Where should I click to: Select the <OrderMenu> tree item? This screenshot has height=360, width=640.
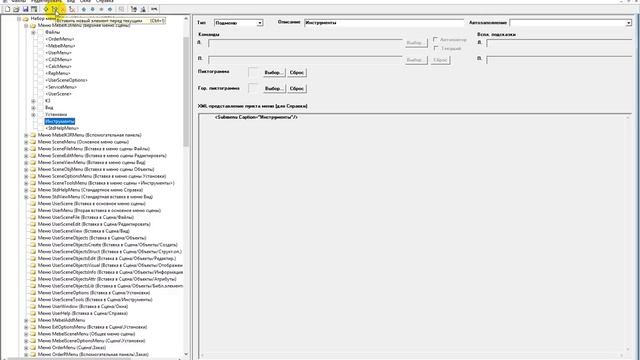[60, 39]
